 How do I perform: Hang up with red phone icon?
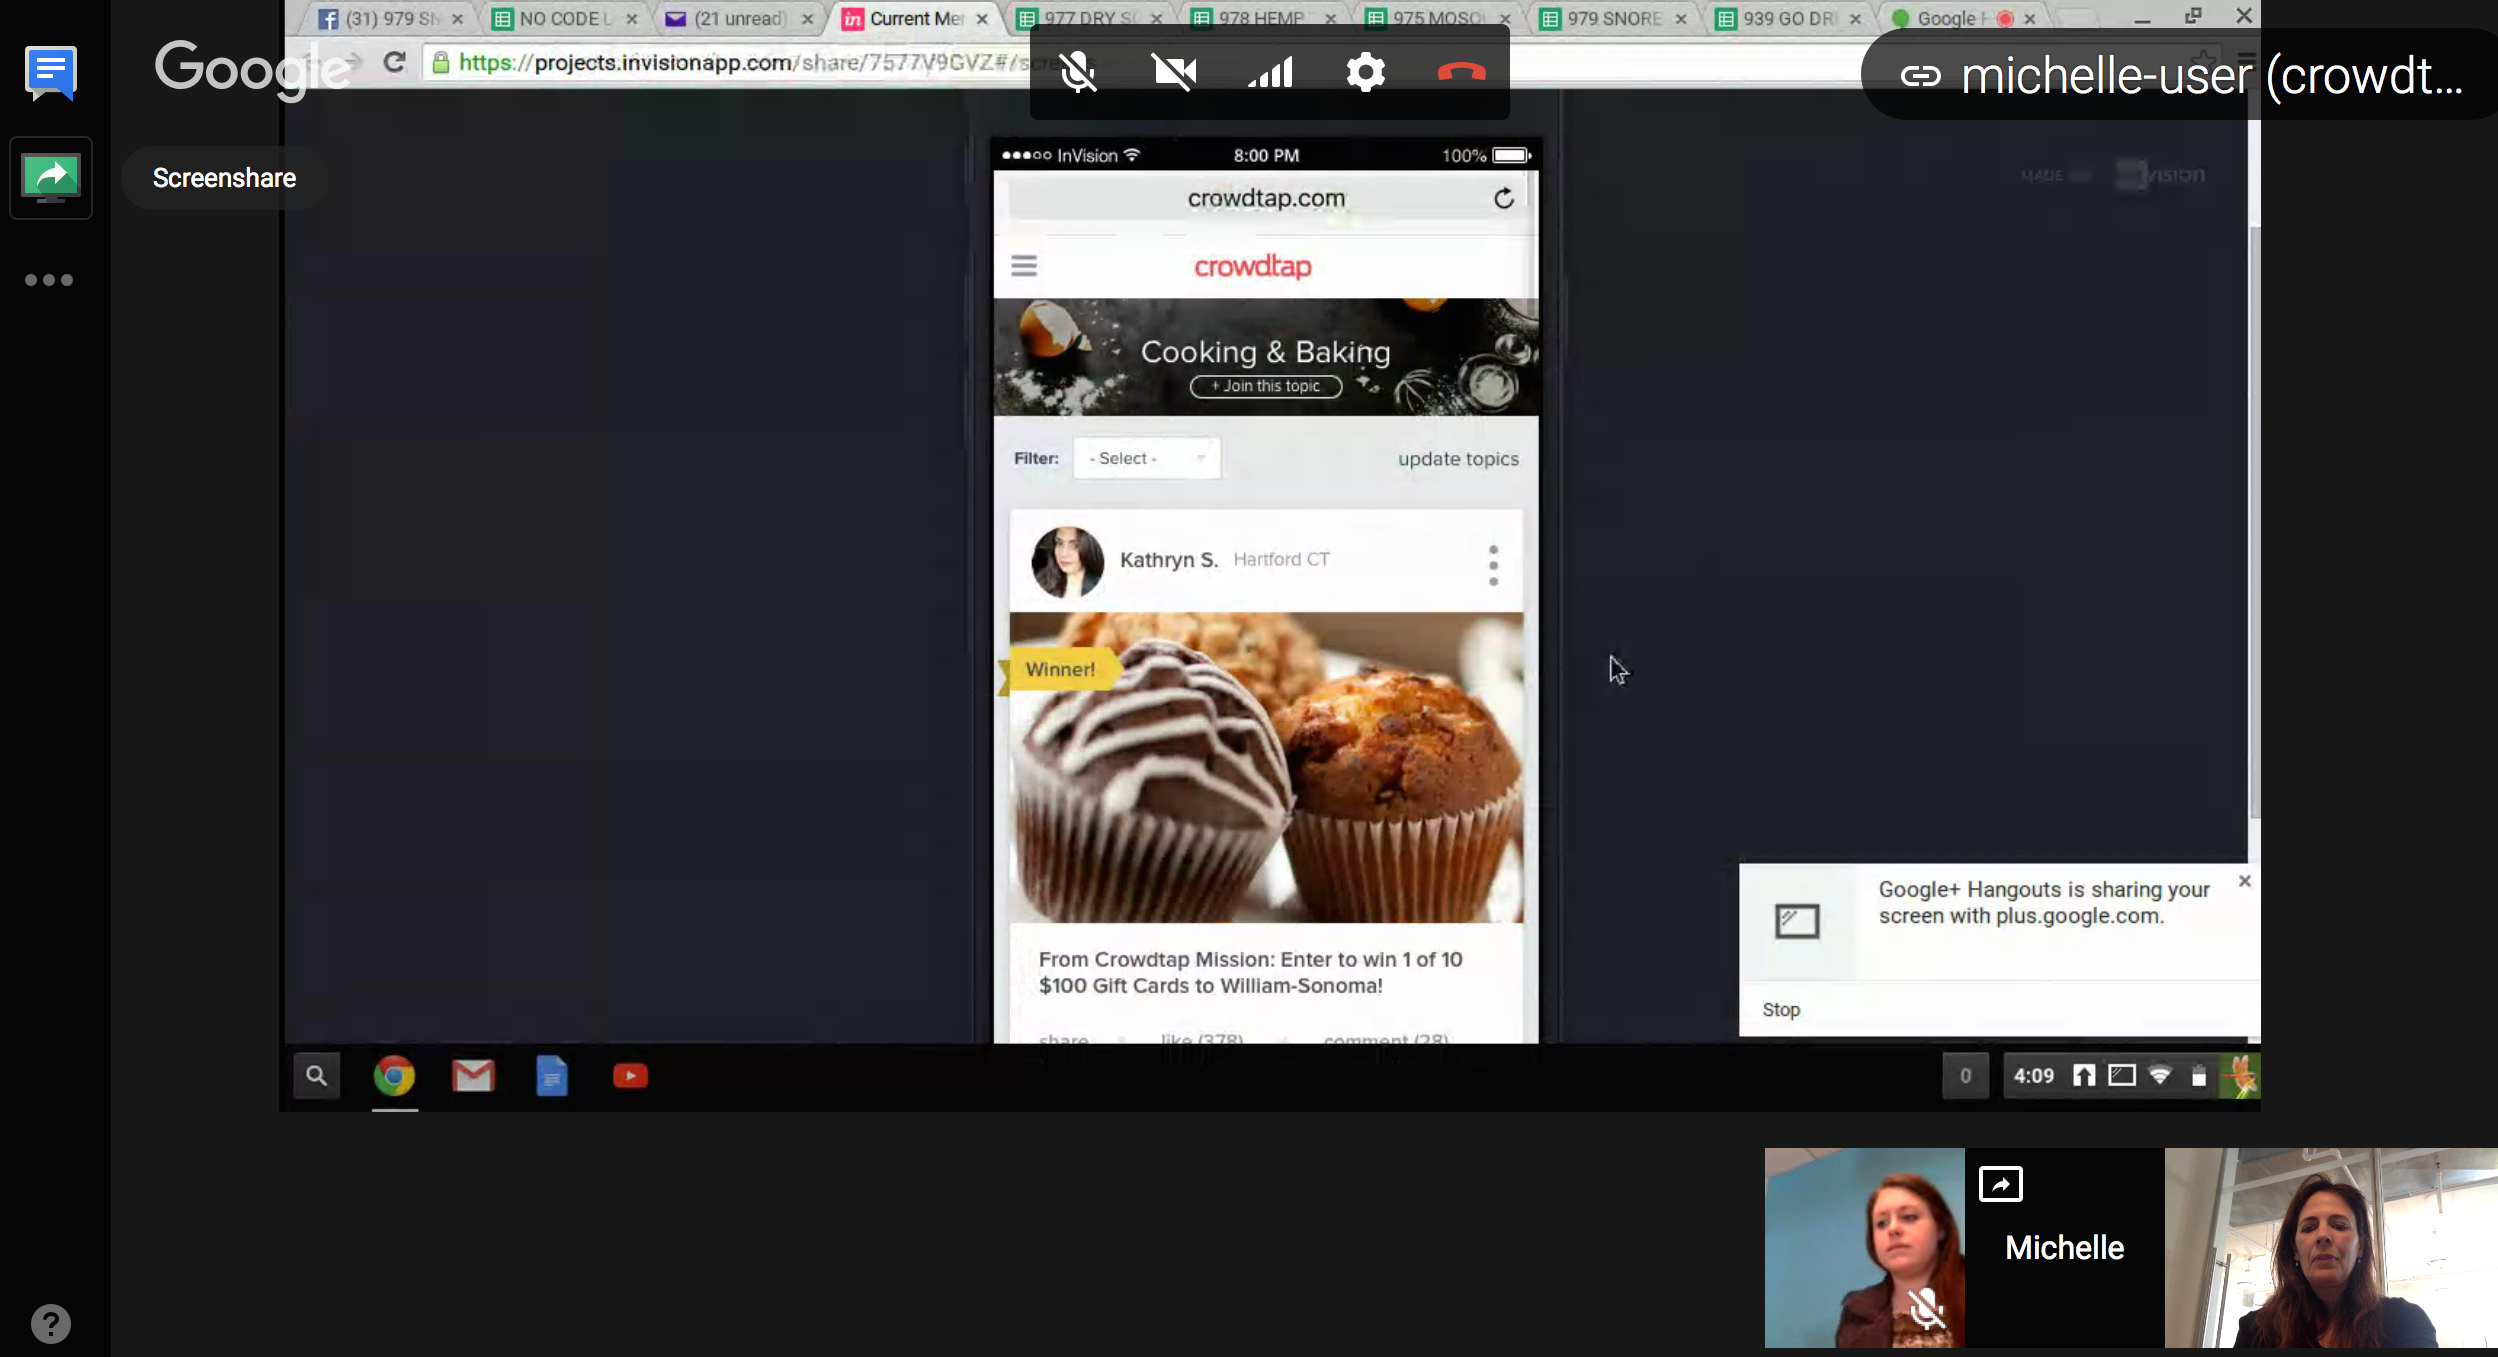[1462, 72]
